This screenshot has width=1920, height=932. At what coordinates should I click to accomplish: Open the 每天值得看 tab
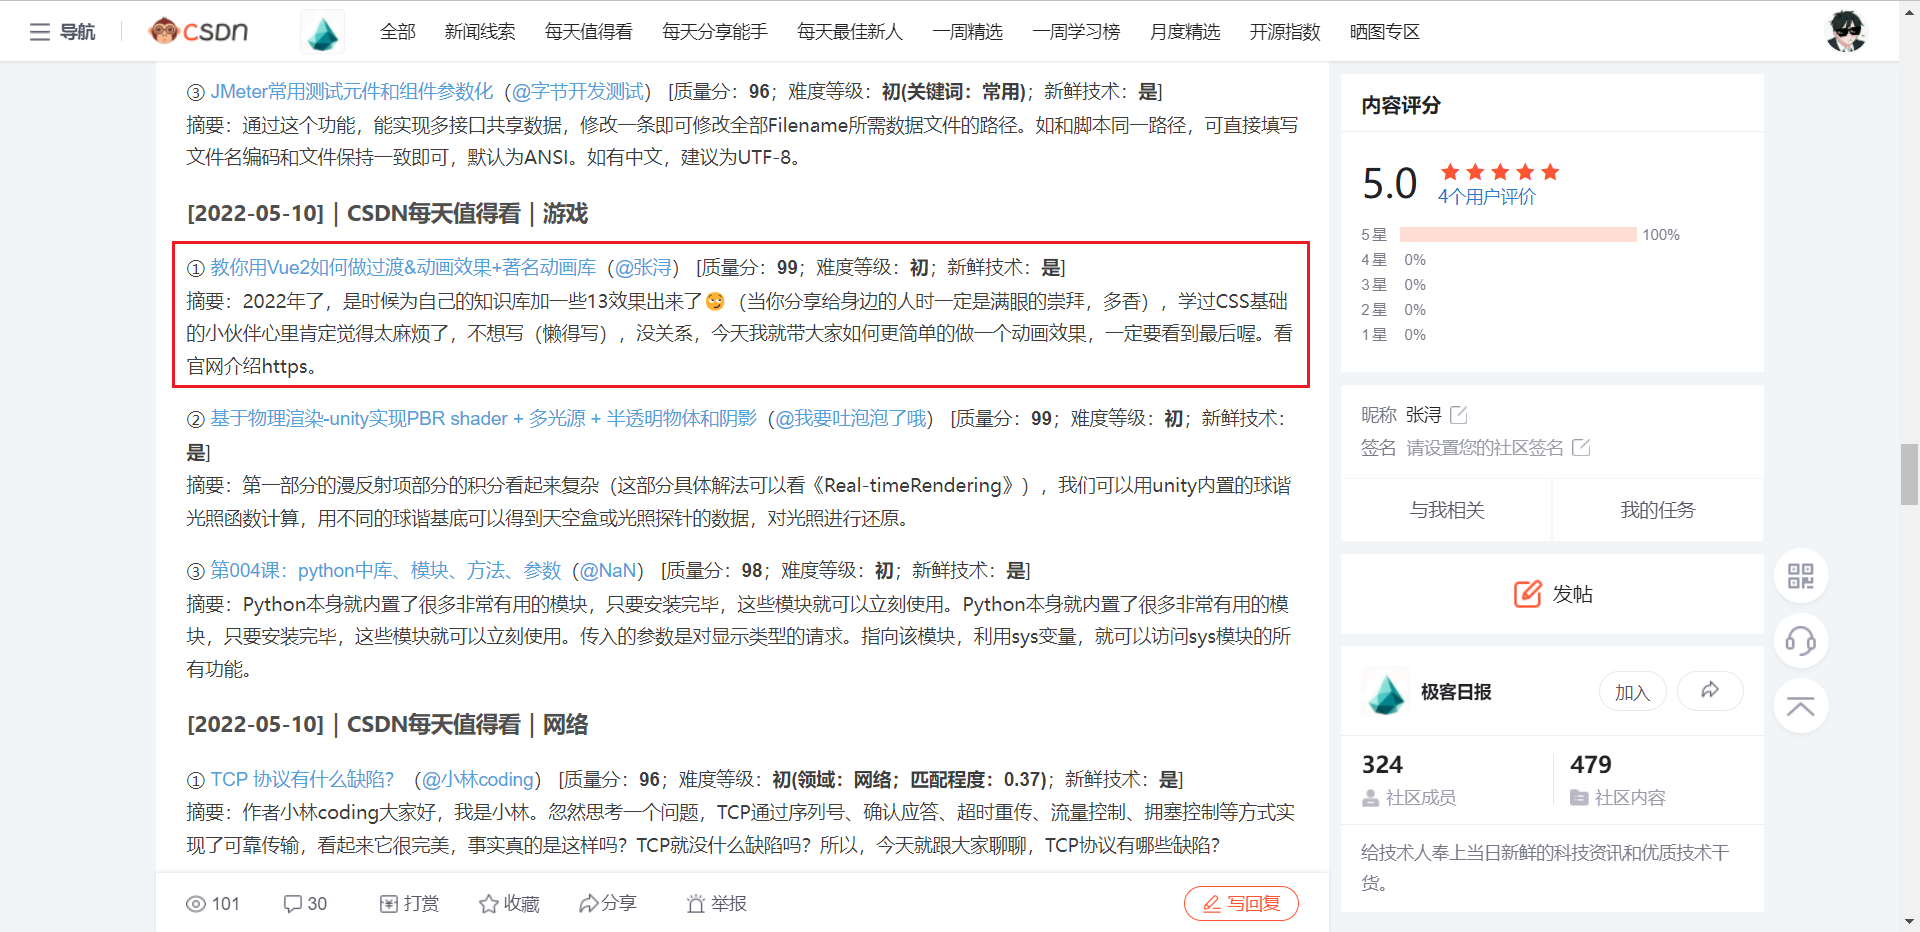588,32
